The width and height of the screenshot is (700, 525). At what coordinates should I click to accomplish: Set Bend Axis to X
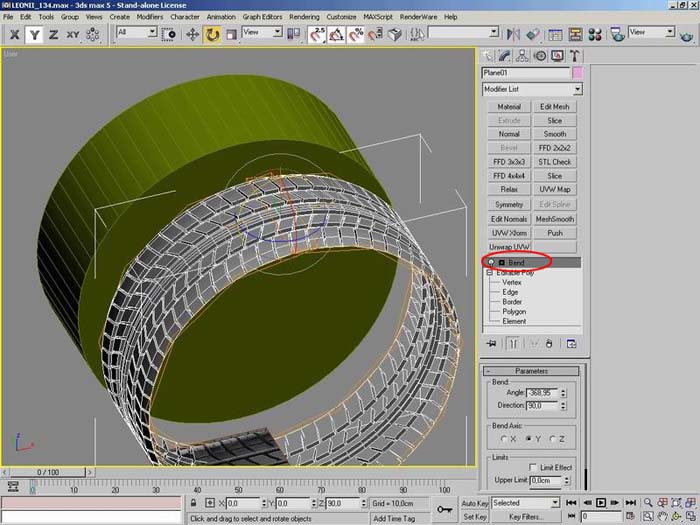[x=502, y=439]
